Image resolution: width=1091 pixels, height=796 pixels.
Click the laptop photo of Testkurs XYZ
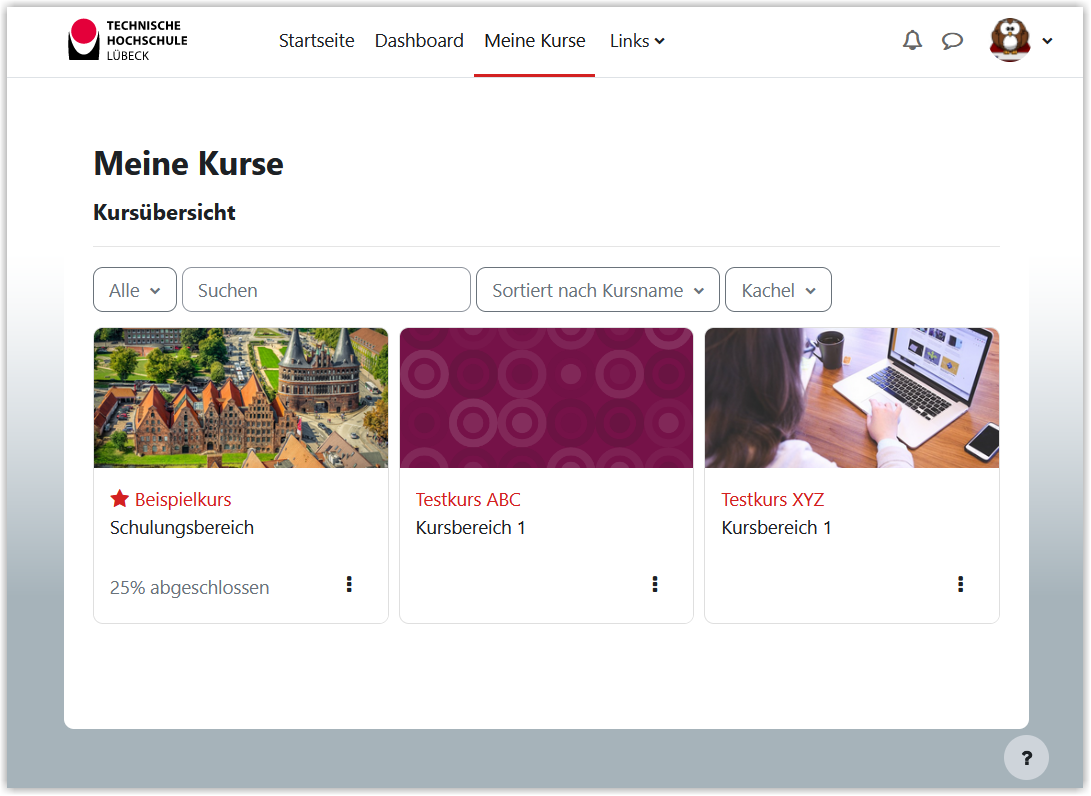[852, 398]
